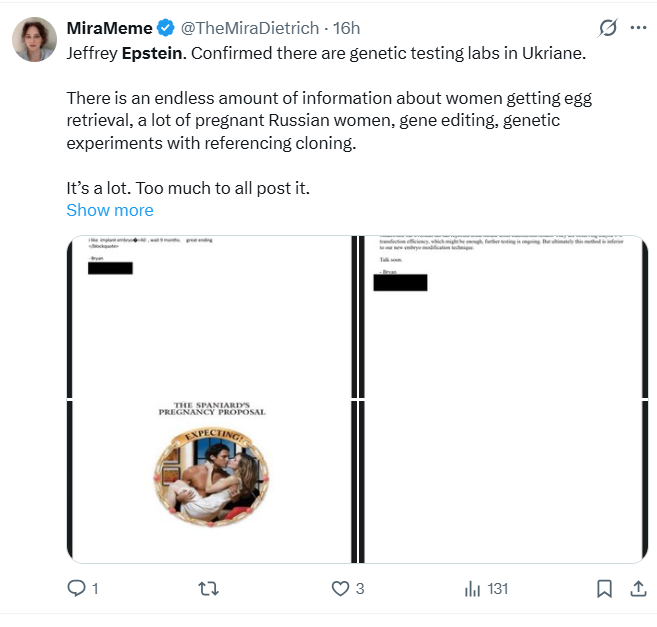Open the Spaniard's Pregnancy Proposal book cover image
Viewport: 657px width, 627px height.
209,481
